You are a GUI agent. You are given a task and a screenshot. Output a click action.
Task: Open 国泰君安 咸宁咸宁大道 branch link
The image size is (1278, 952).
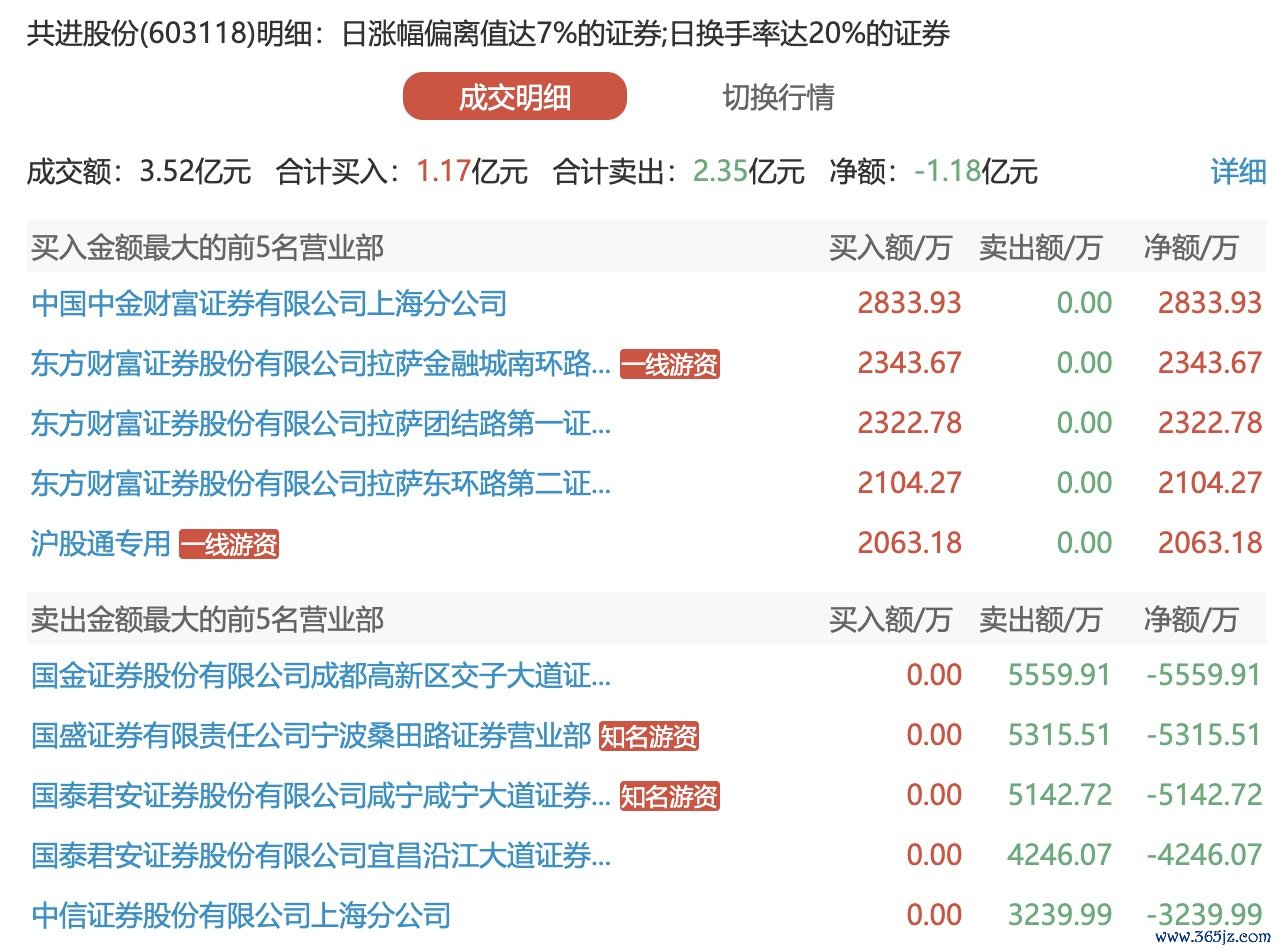click(x=321, y=796)
